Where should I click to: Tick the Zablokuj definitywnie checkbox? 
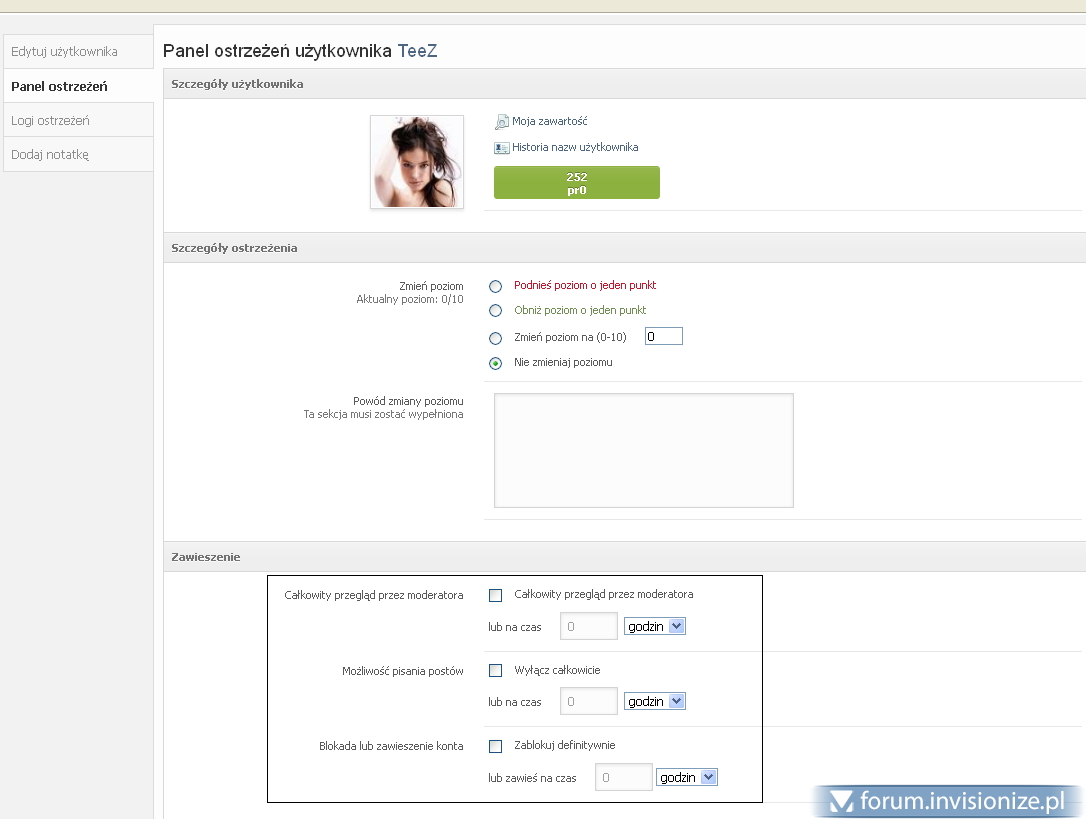(496, 746)
